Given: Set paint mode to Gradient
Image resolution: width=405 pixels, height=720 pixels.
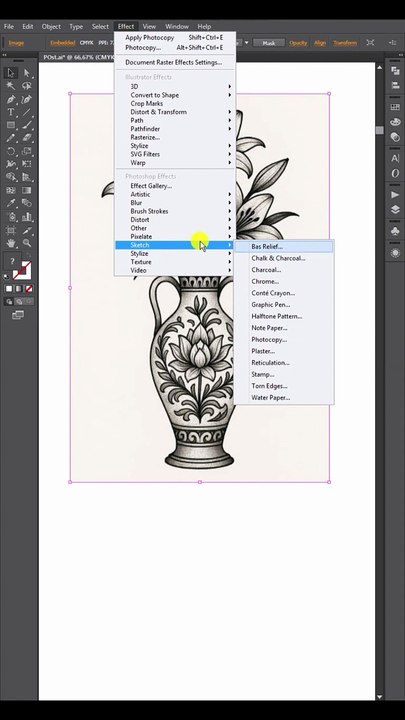Looking at the screenshot, I should (19, 289).
